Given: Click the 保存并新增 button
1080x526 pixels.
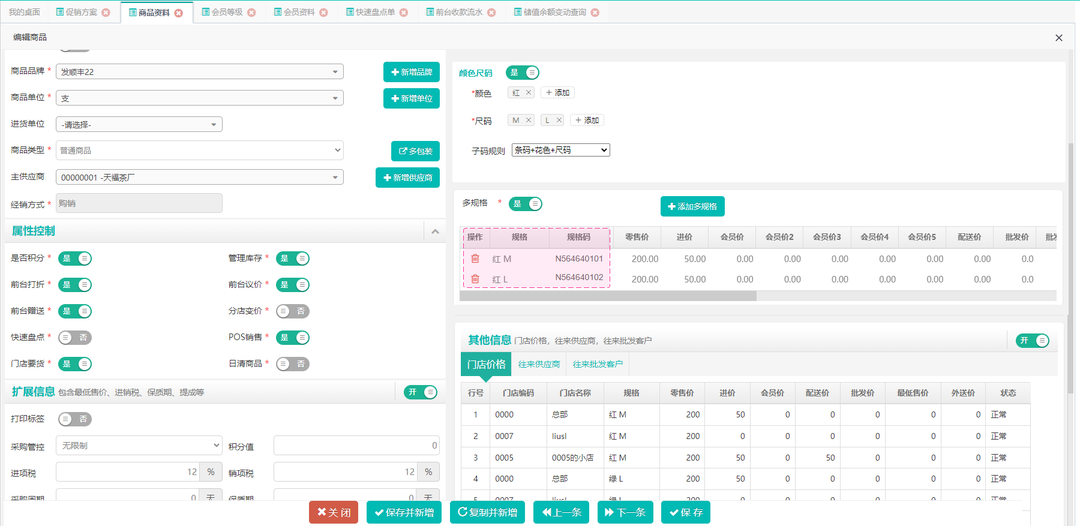Looking at the screenshot, I should 404,513.
